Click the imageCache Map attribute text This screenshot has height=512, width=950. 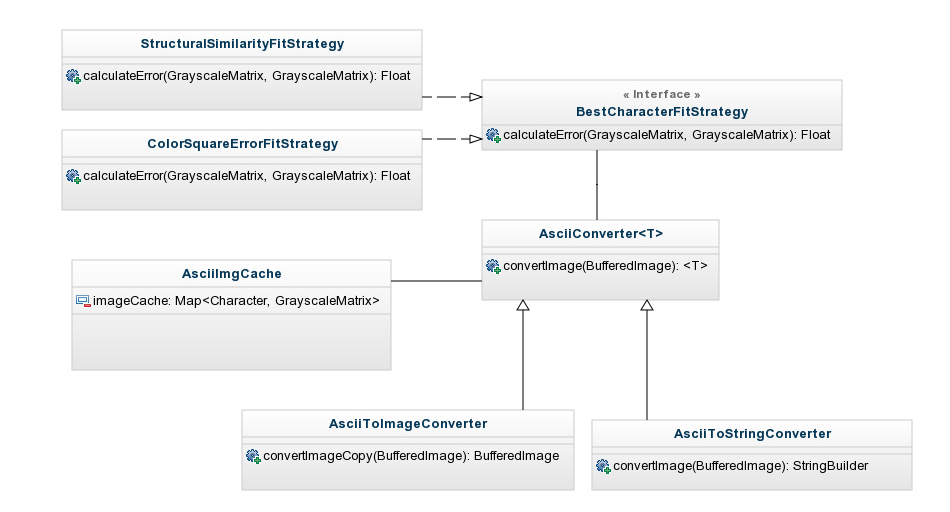tap(236, 300)
